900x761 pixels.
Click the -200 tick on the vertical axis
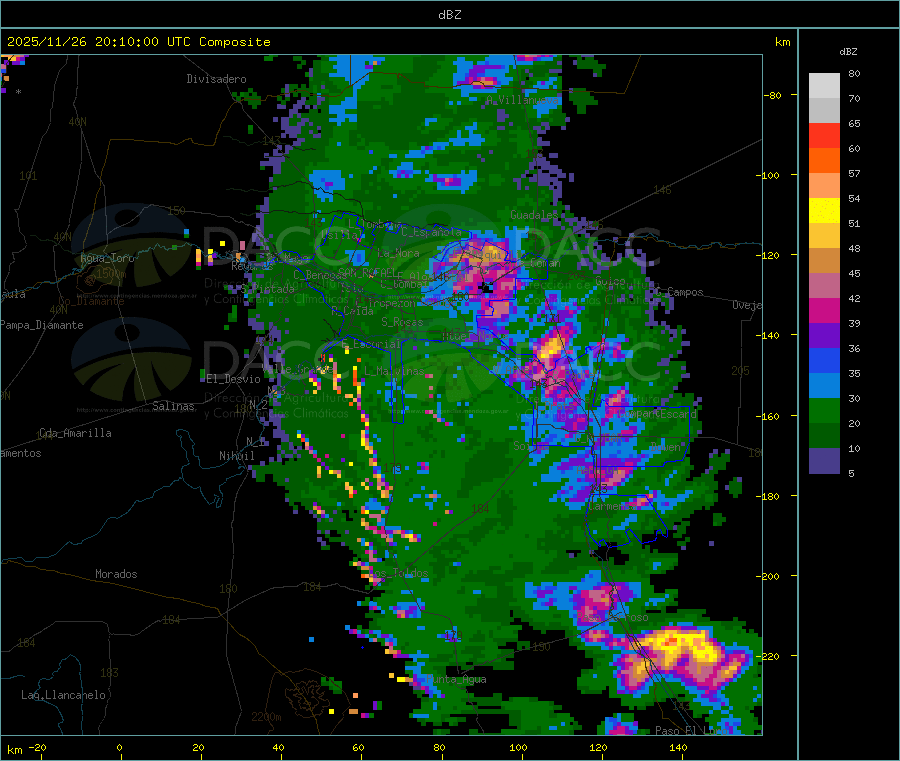click(x=767, y=576)
